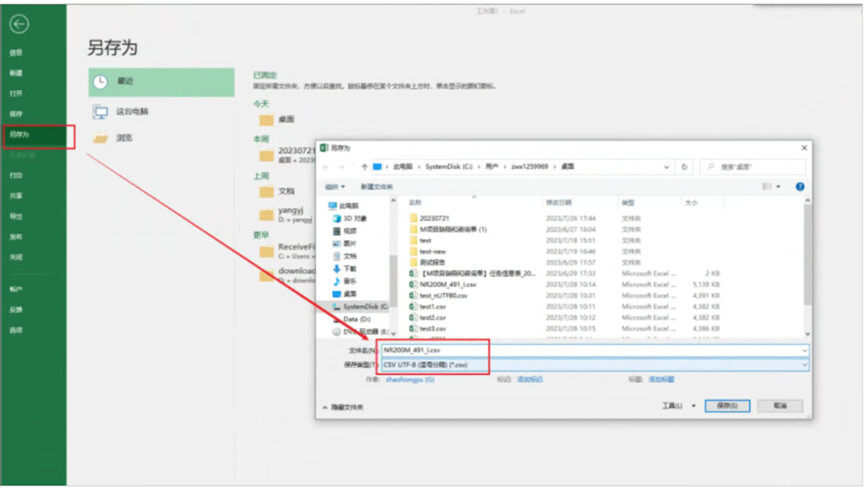Select the 最近 (Recent) location with clock icon
Viewport: 865px width, 488px height.
pos(161,82)
